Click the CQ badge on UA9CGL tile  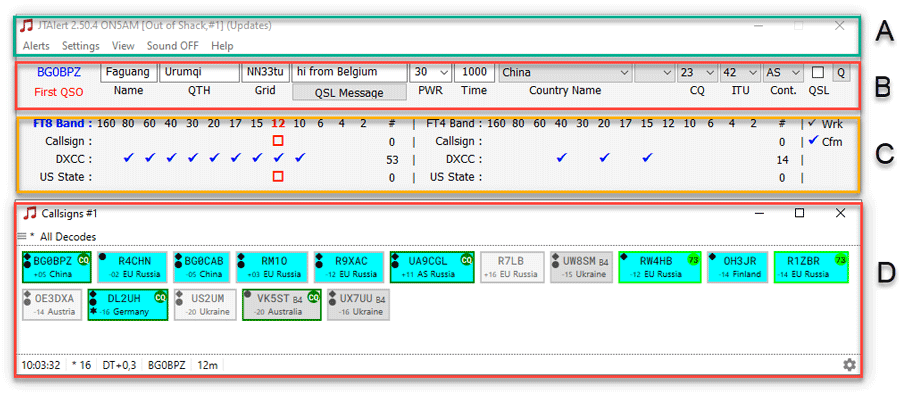click(467, 260)
